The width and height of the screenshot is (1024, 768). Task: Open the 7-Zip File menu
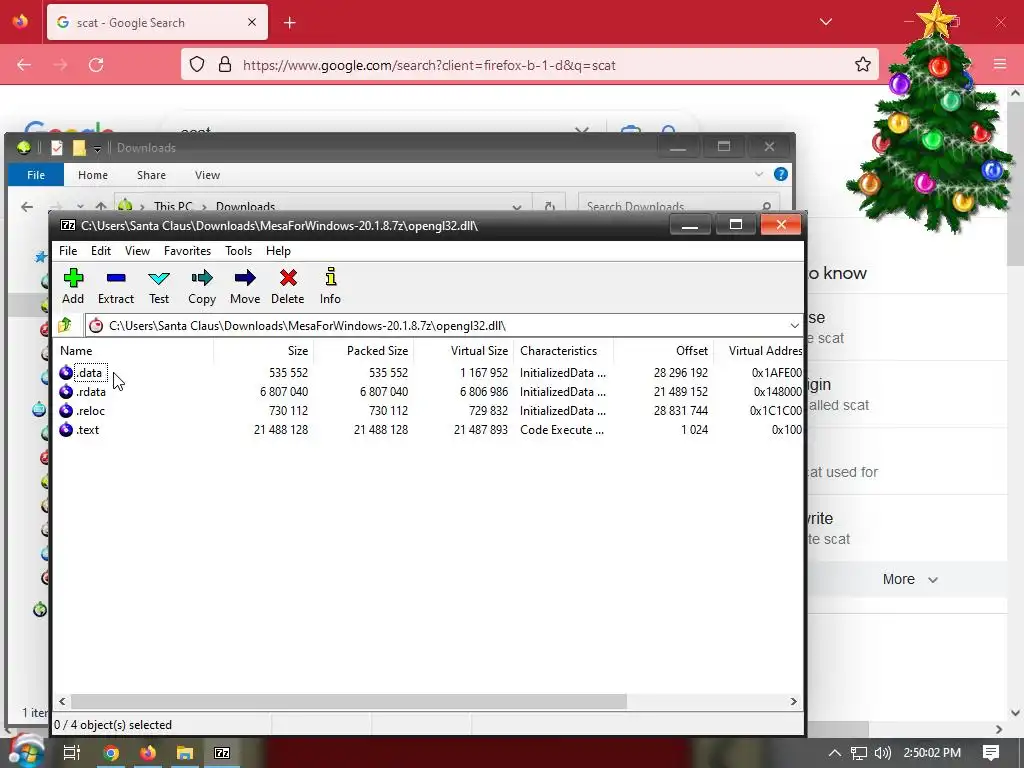(68, 251)
